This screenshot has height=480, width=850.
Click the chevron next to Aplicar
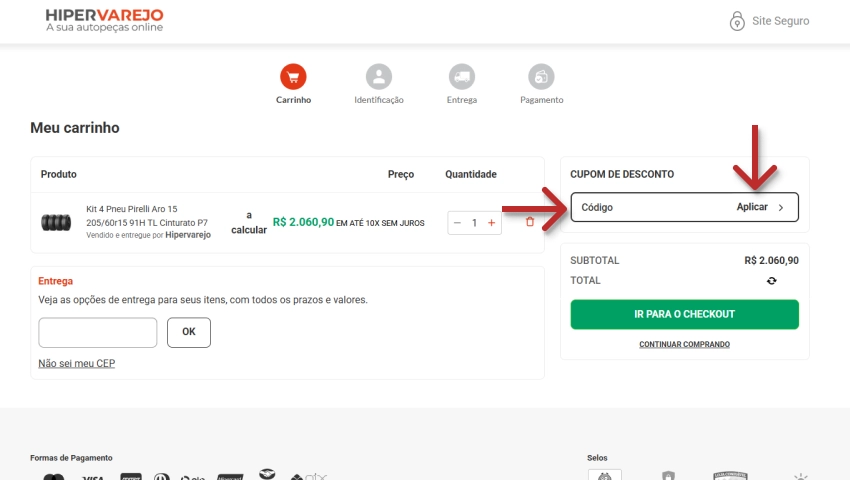[x=781, y=207]
